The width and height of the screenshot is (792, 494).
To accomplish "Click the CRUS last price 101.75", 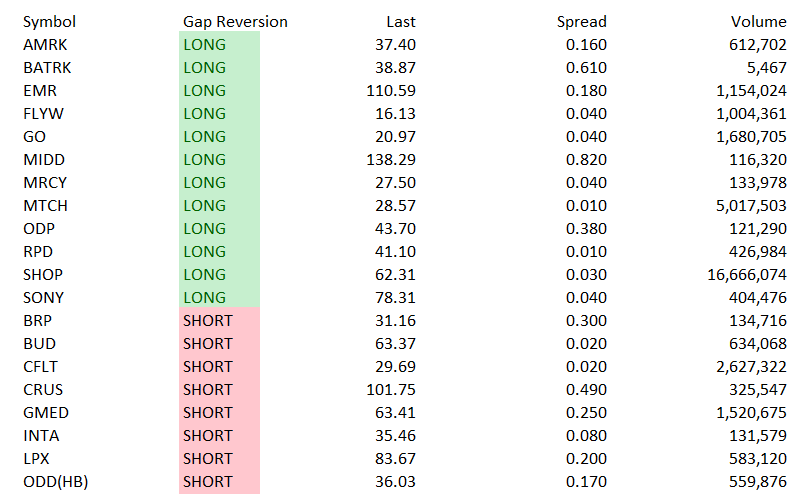I will coord(391,390).
